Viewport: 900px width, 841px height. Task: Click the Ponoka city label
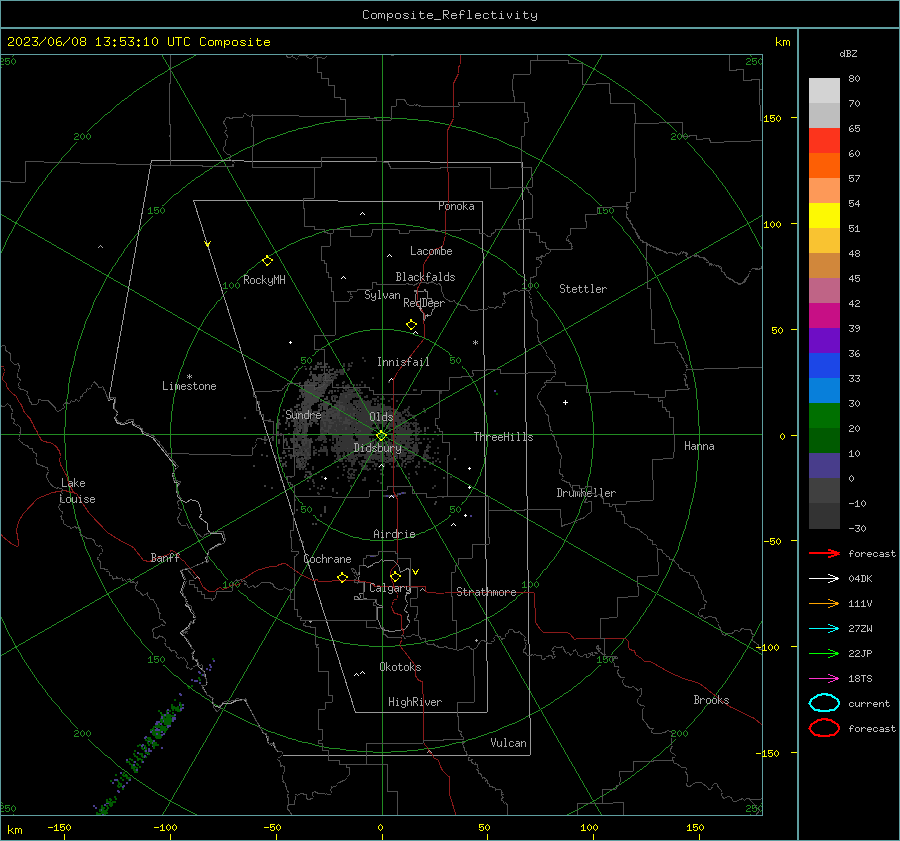[x=456, y=206]
